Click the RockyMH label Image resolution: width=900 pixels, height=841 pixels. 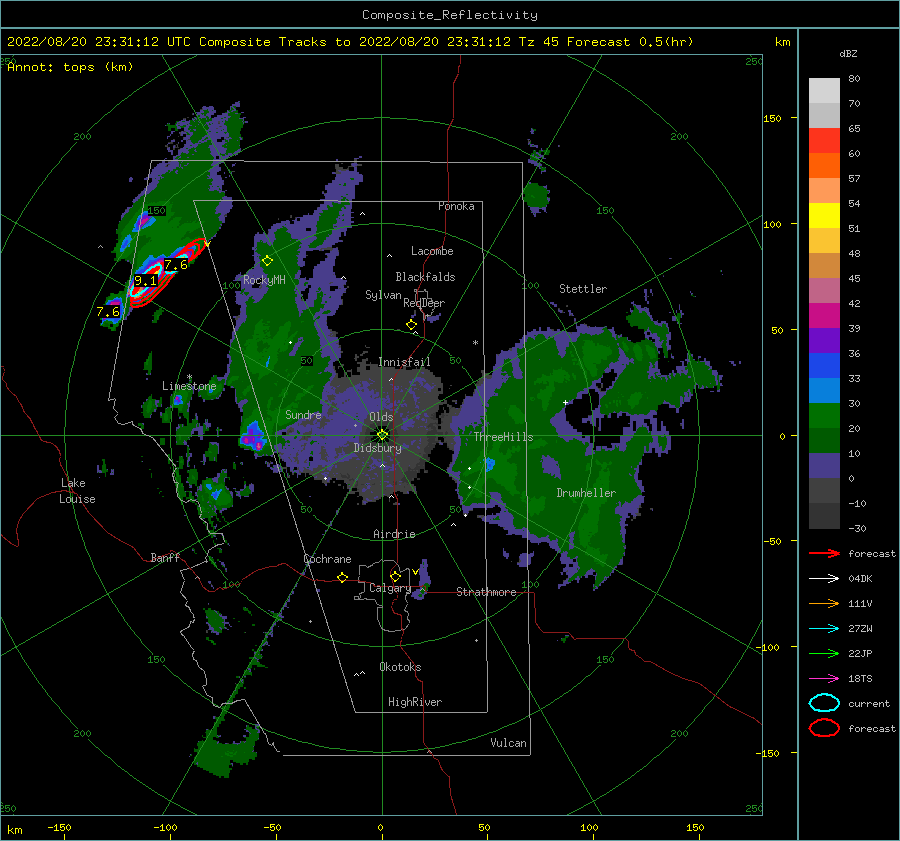coord(264,280)
